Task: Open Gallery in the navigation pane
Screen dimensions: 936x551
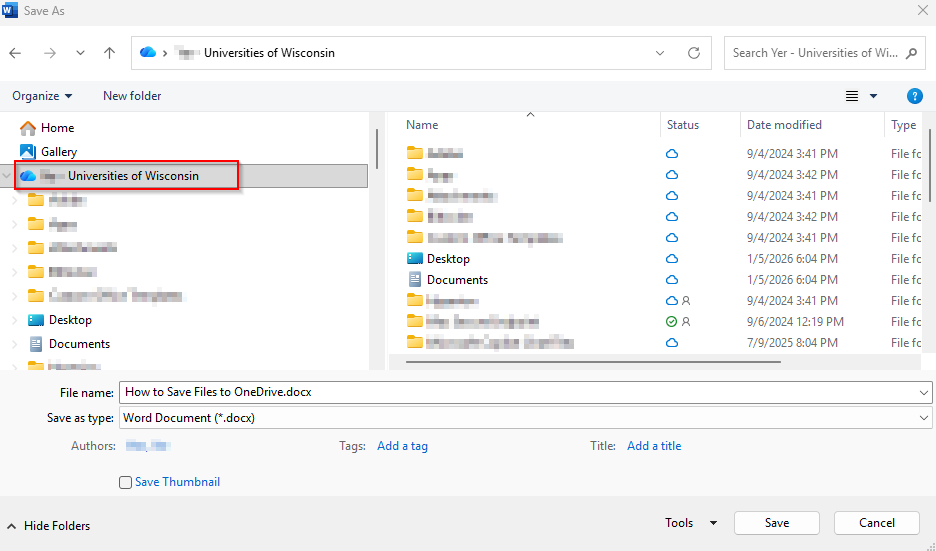Action: pos(58,152)
